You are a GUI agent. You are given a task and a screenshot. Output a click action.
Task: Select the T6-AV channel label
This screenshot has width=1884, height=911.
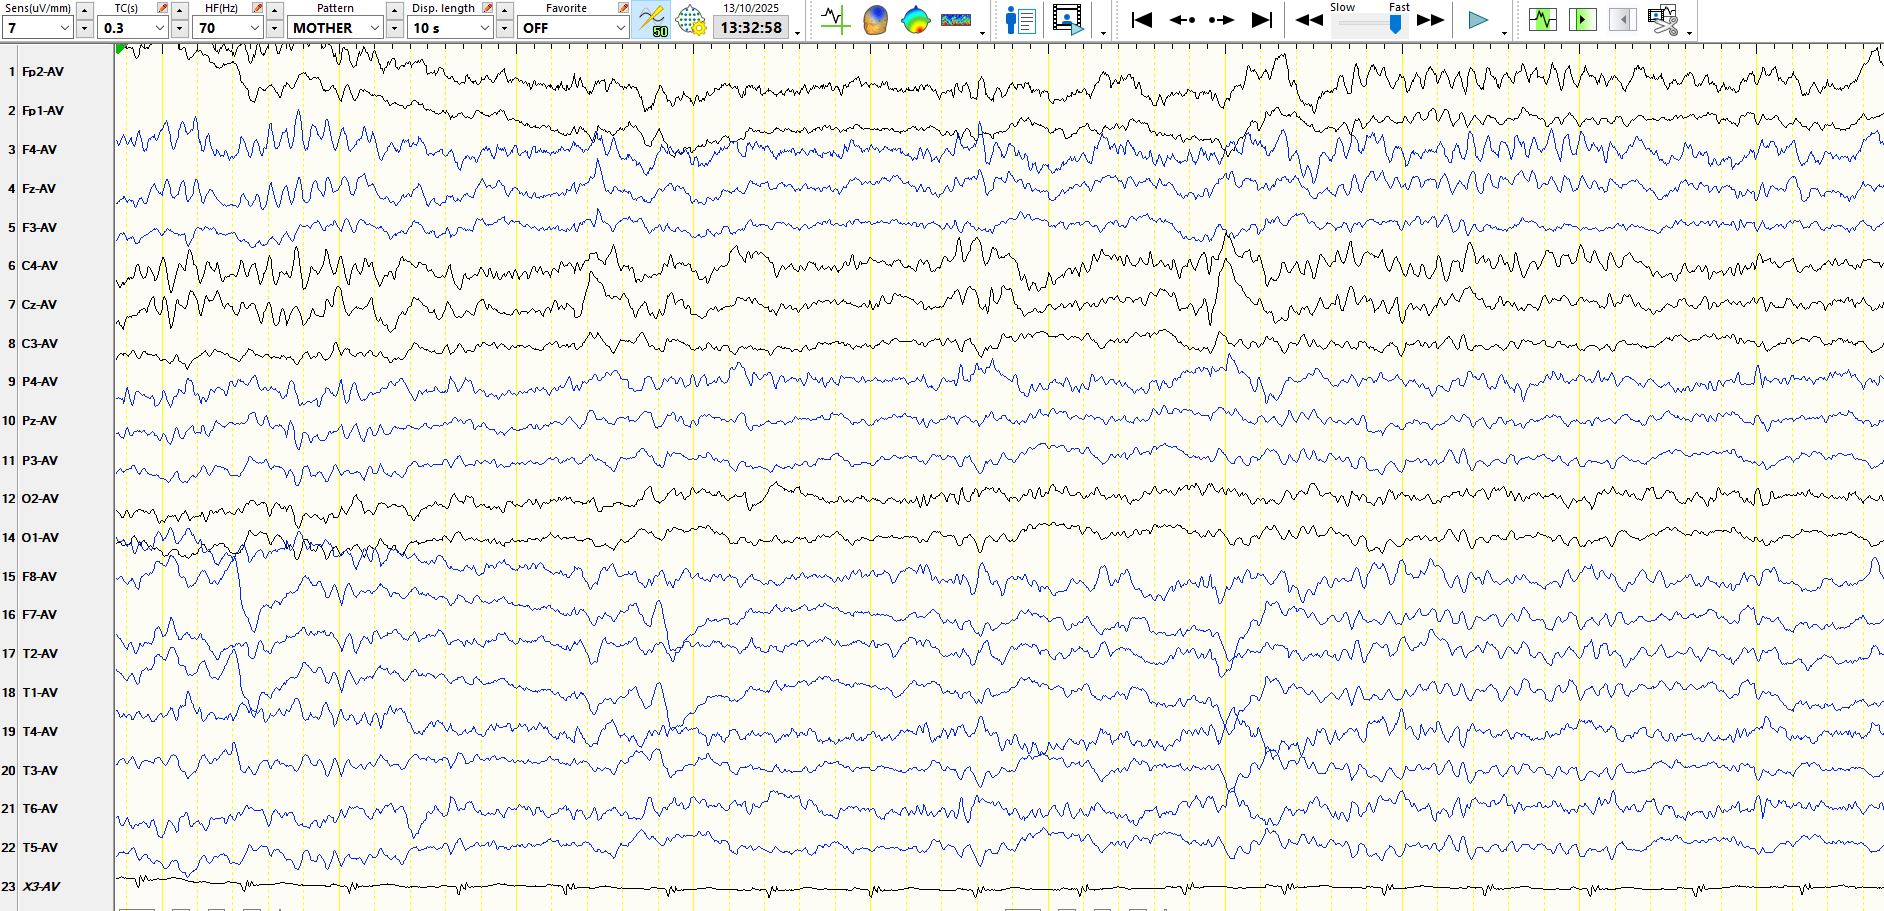pyautogui.click(x=40, y=809)
